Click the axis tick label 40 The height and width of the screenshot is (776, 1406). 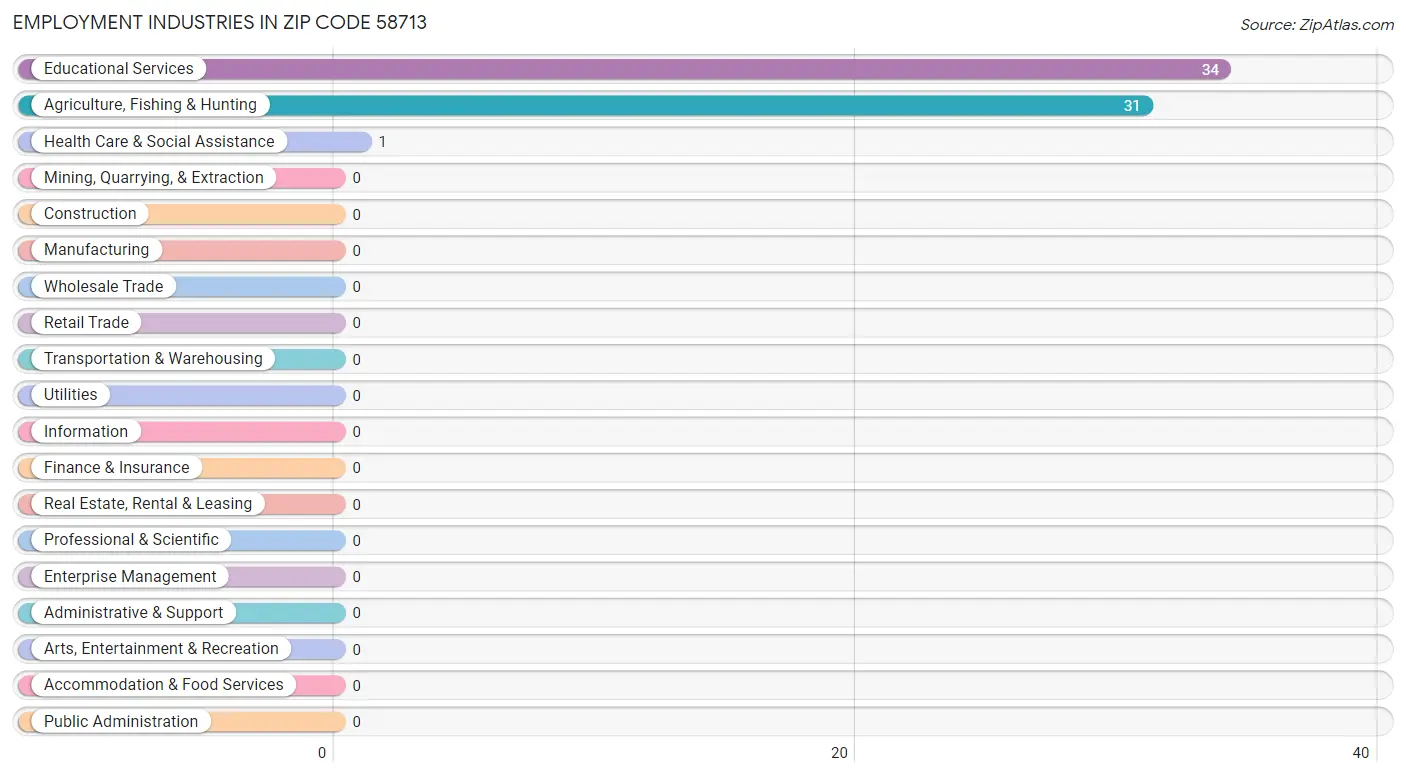[1361, 753]
